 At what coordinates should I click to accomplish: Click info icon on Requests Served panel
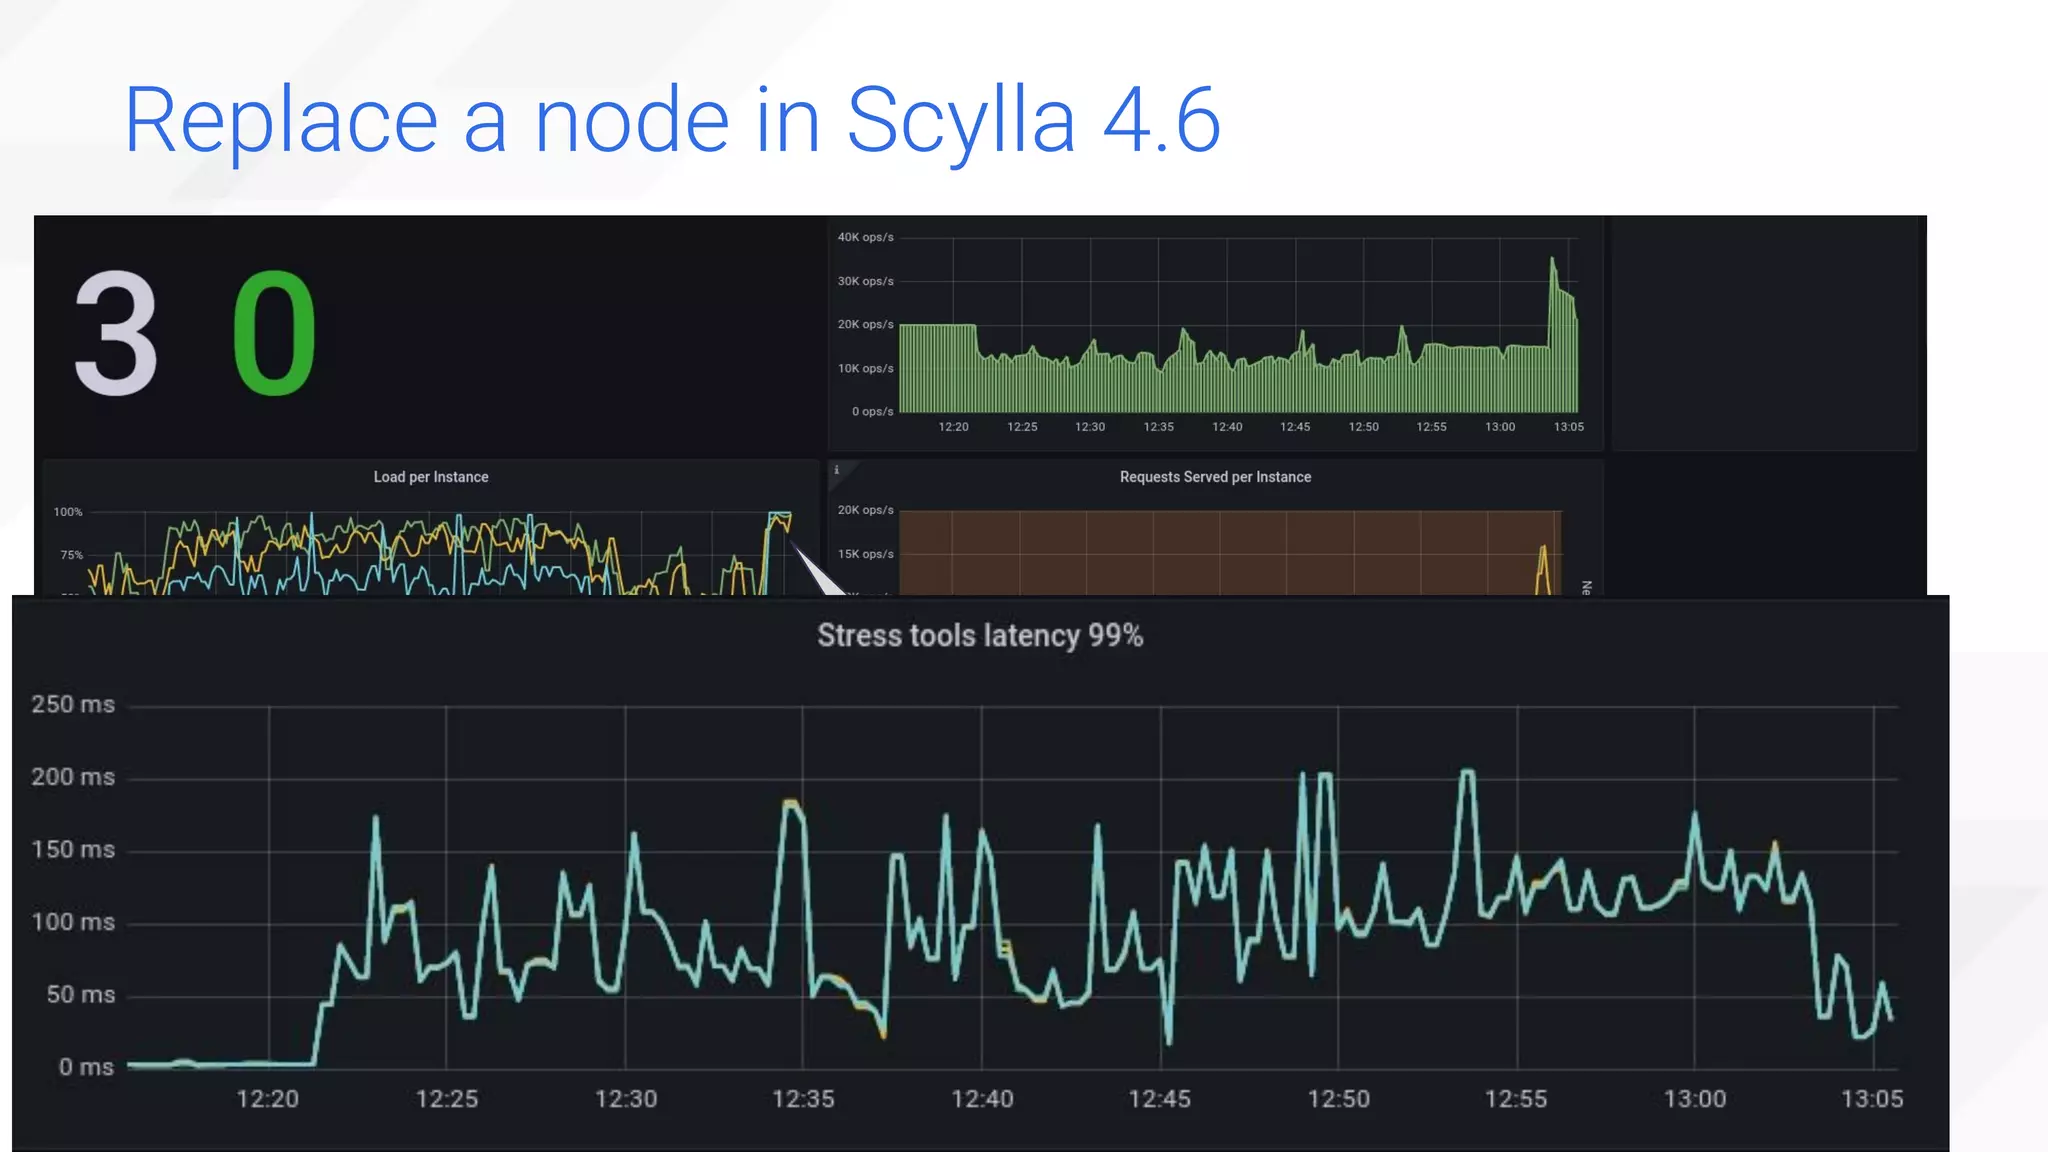[x=837, y=470]
